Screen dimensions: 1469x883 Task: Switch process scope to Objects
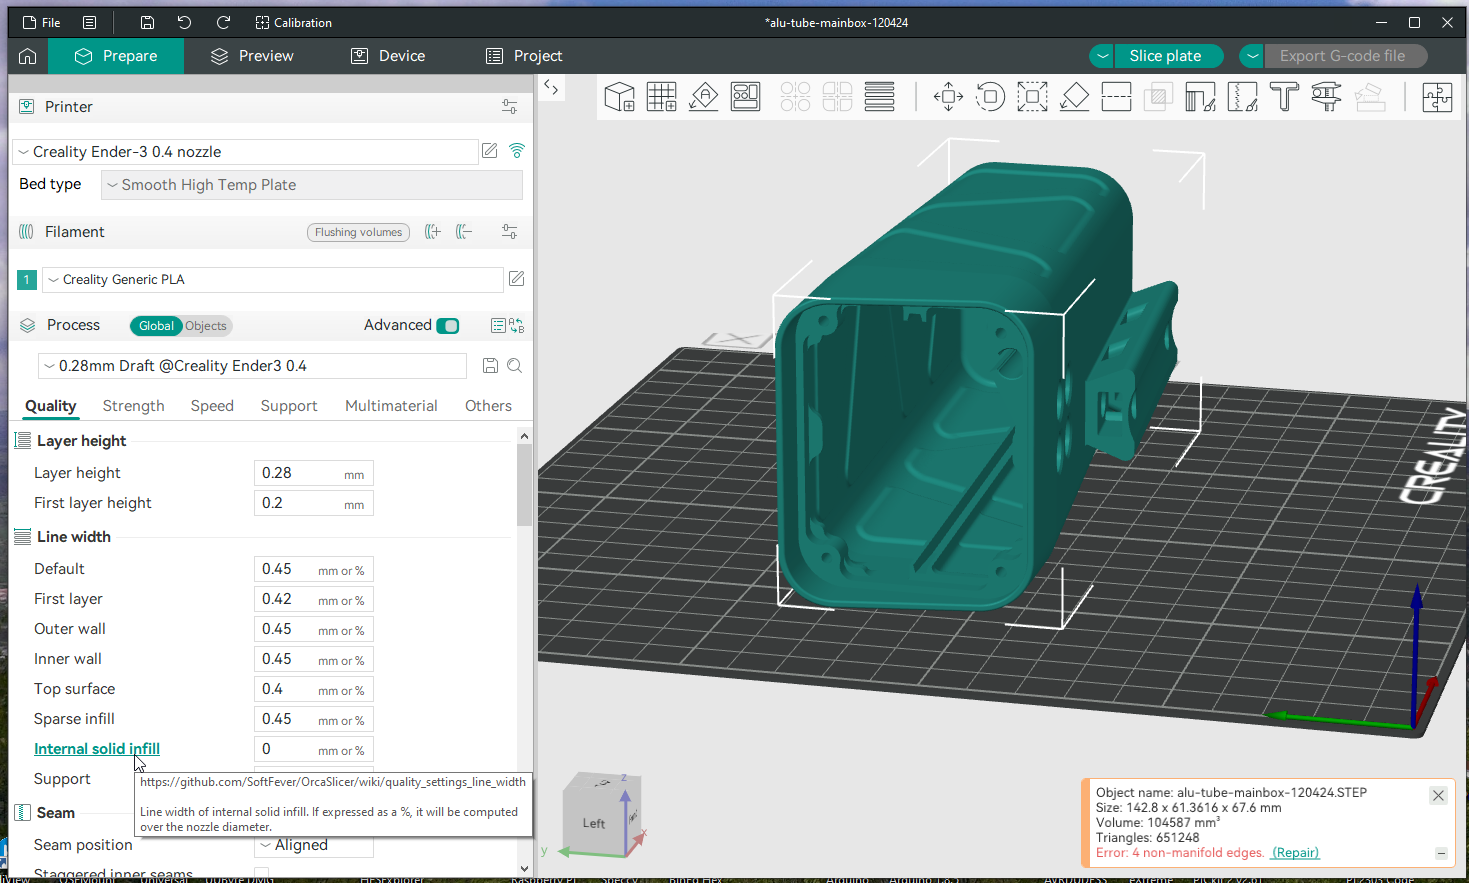[206, 326]
